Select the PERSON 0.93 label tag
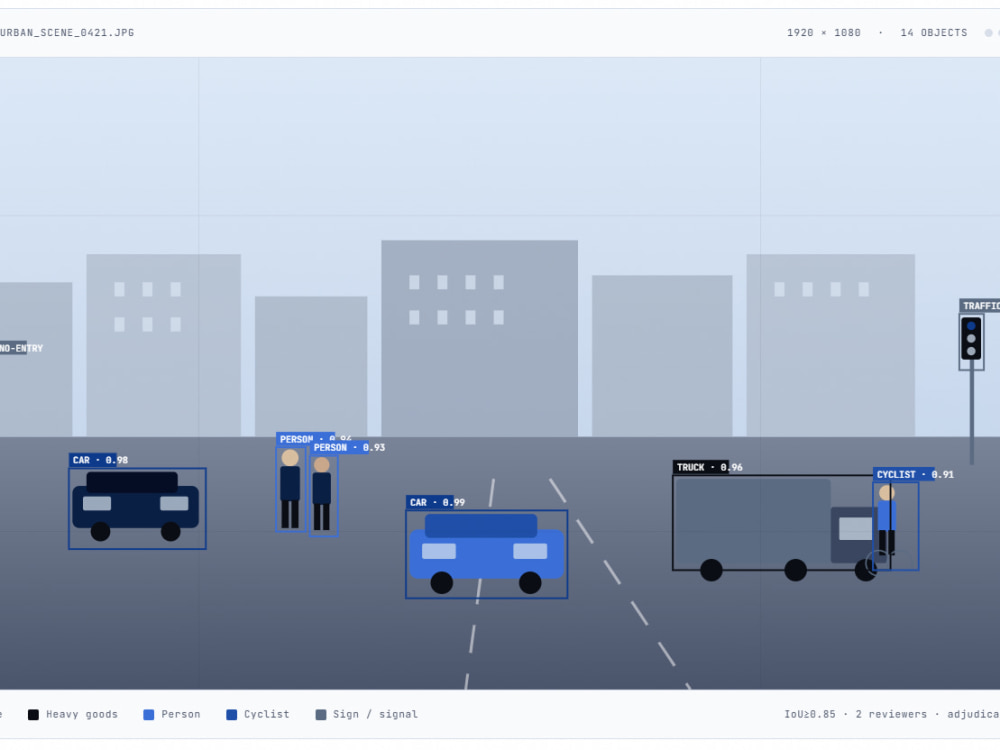1000x750 pixels. pos(349,447)
